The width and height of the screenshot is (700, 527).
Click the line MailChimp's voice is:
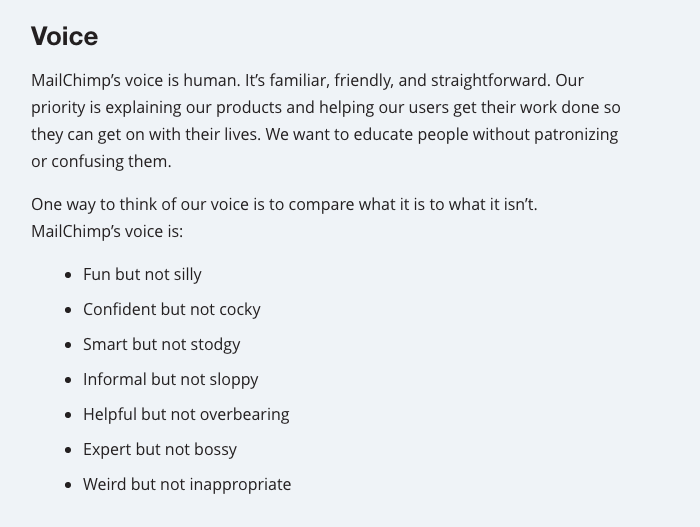point(107,231)
